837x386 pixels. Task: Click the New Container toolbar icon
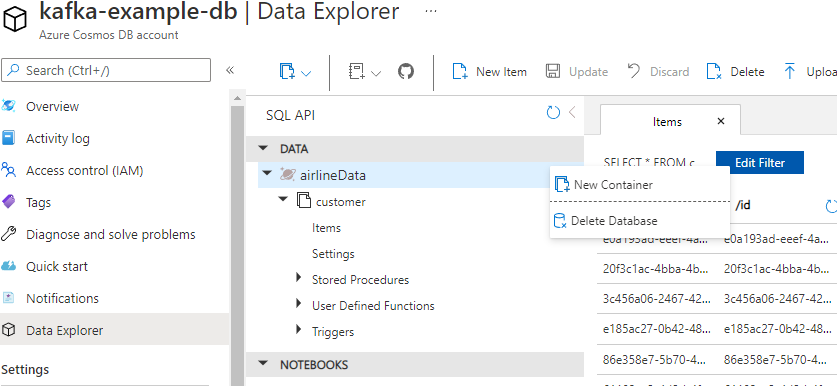pyautogui.click(x=288, y=72)
